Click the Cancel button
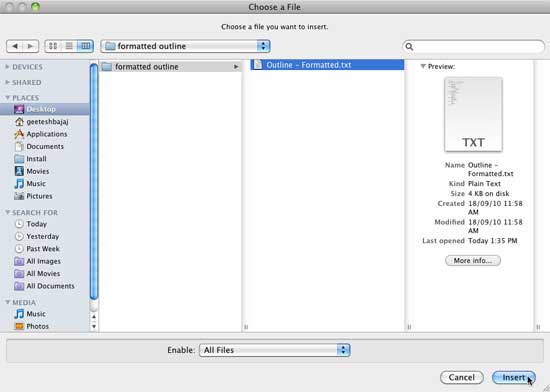The image size is (550, 392). pyautogui.click(x=462, y=377)
